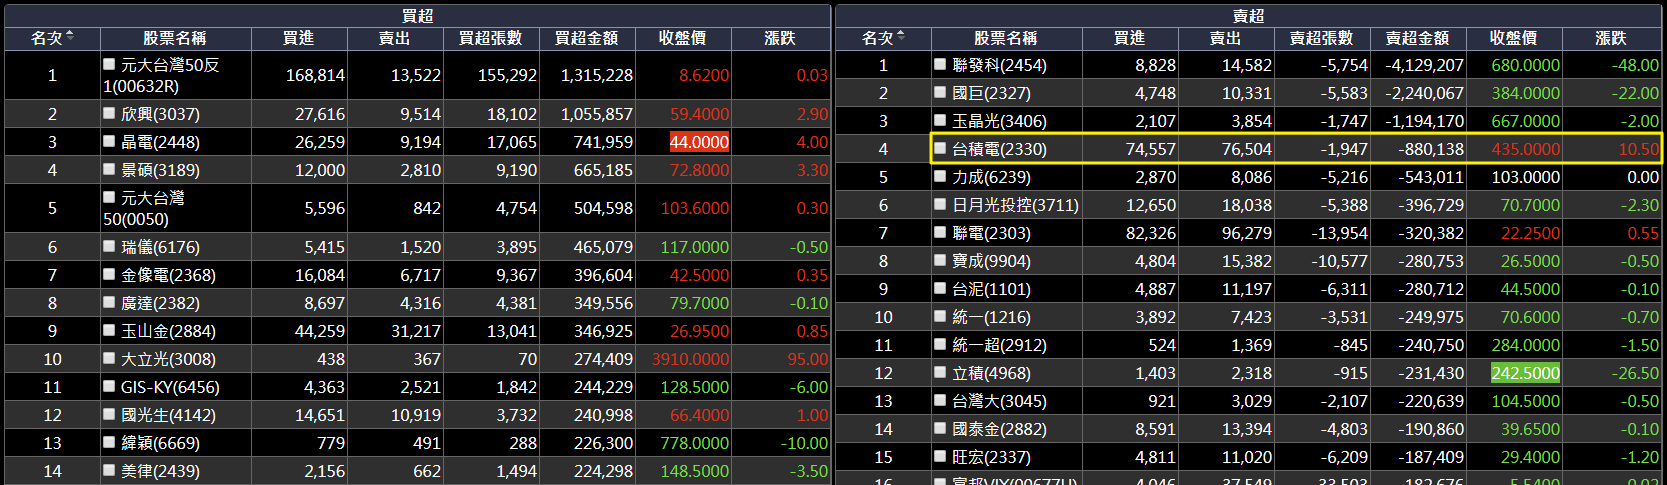Check the box for 國巨(2327)

[x=940, y=92]
